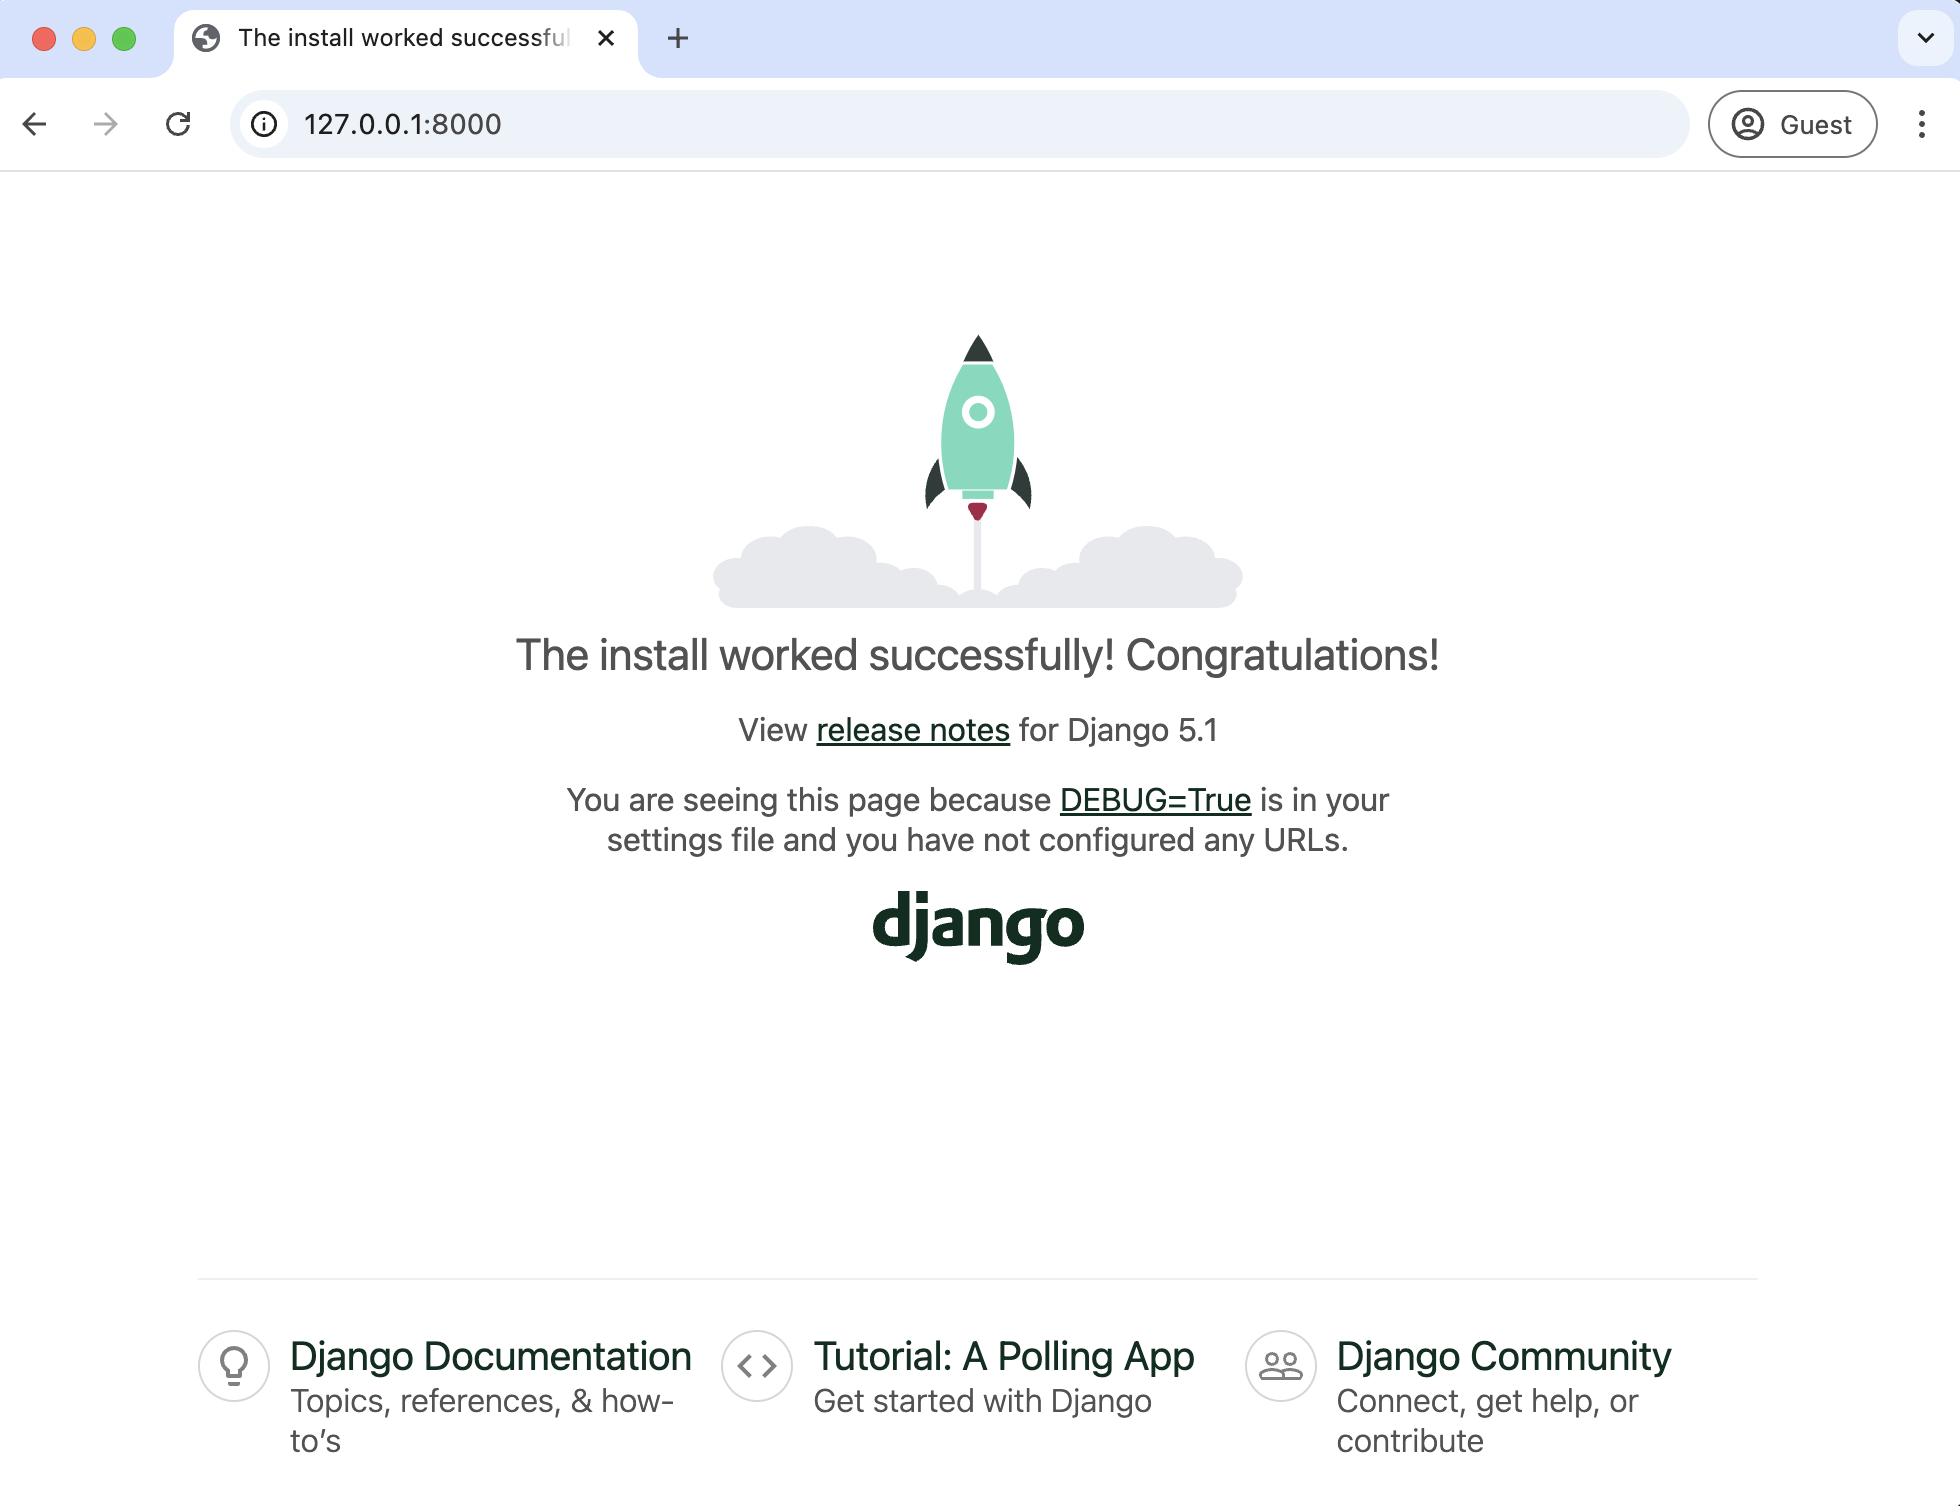Click 'Connect, get help, or contribute' text
This screenshot has width=1960, height=1506.
click(x=1487, y=1421)
